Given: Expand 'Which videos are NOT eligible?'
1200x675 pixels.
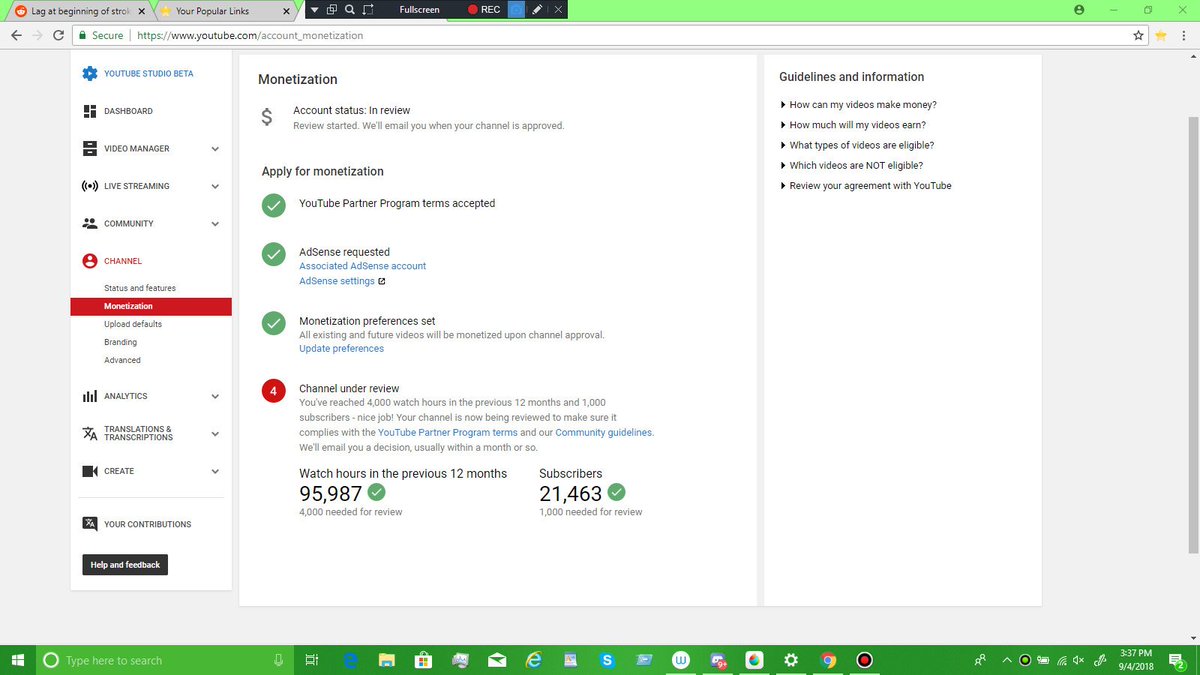Looking at the screenshot, I should pos(851,165).
